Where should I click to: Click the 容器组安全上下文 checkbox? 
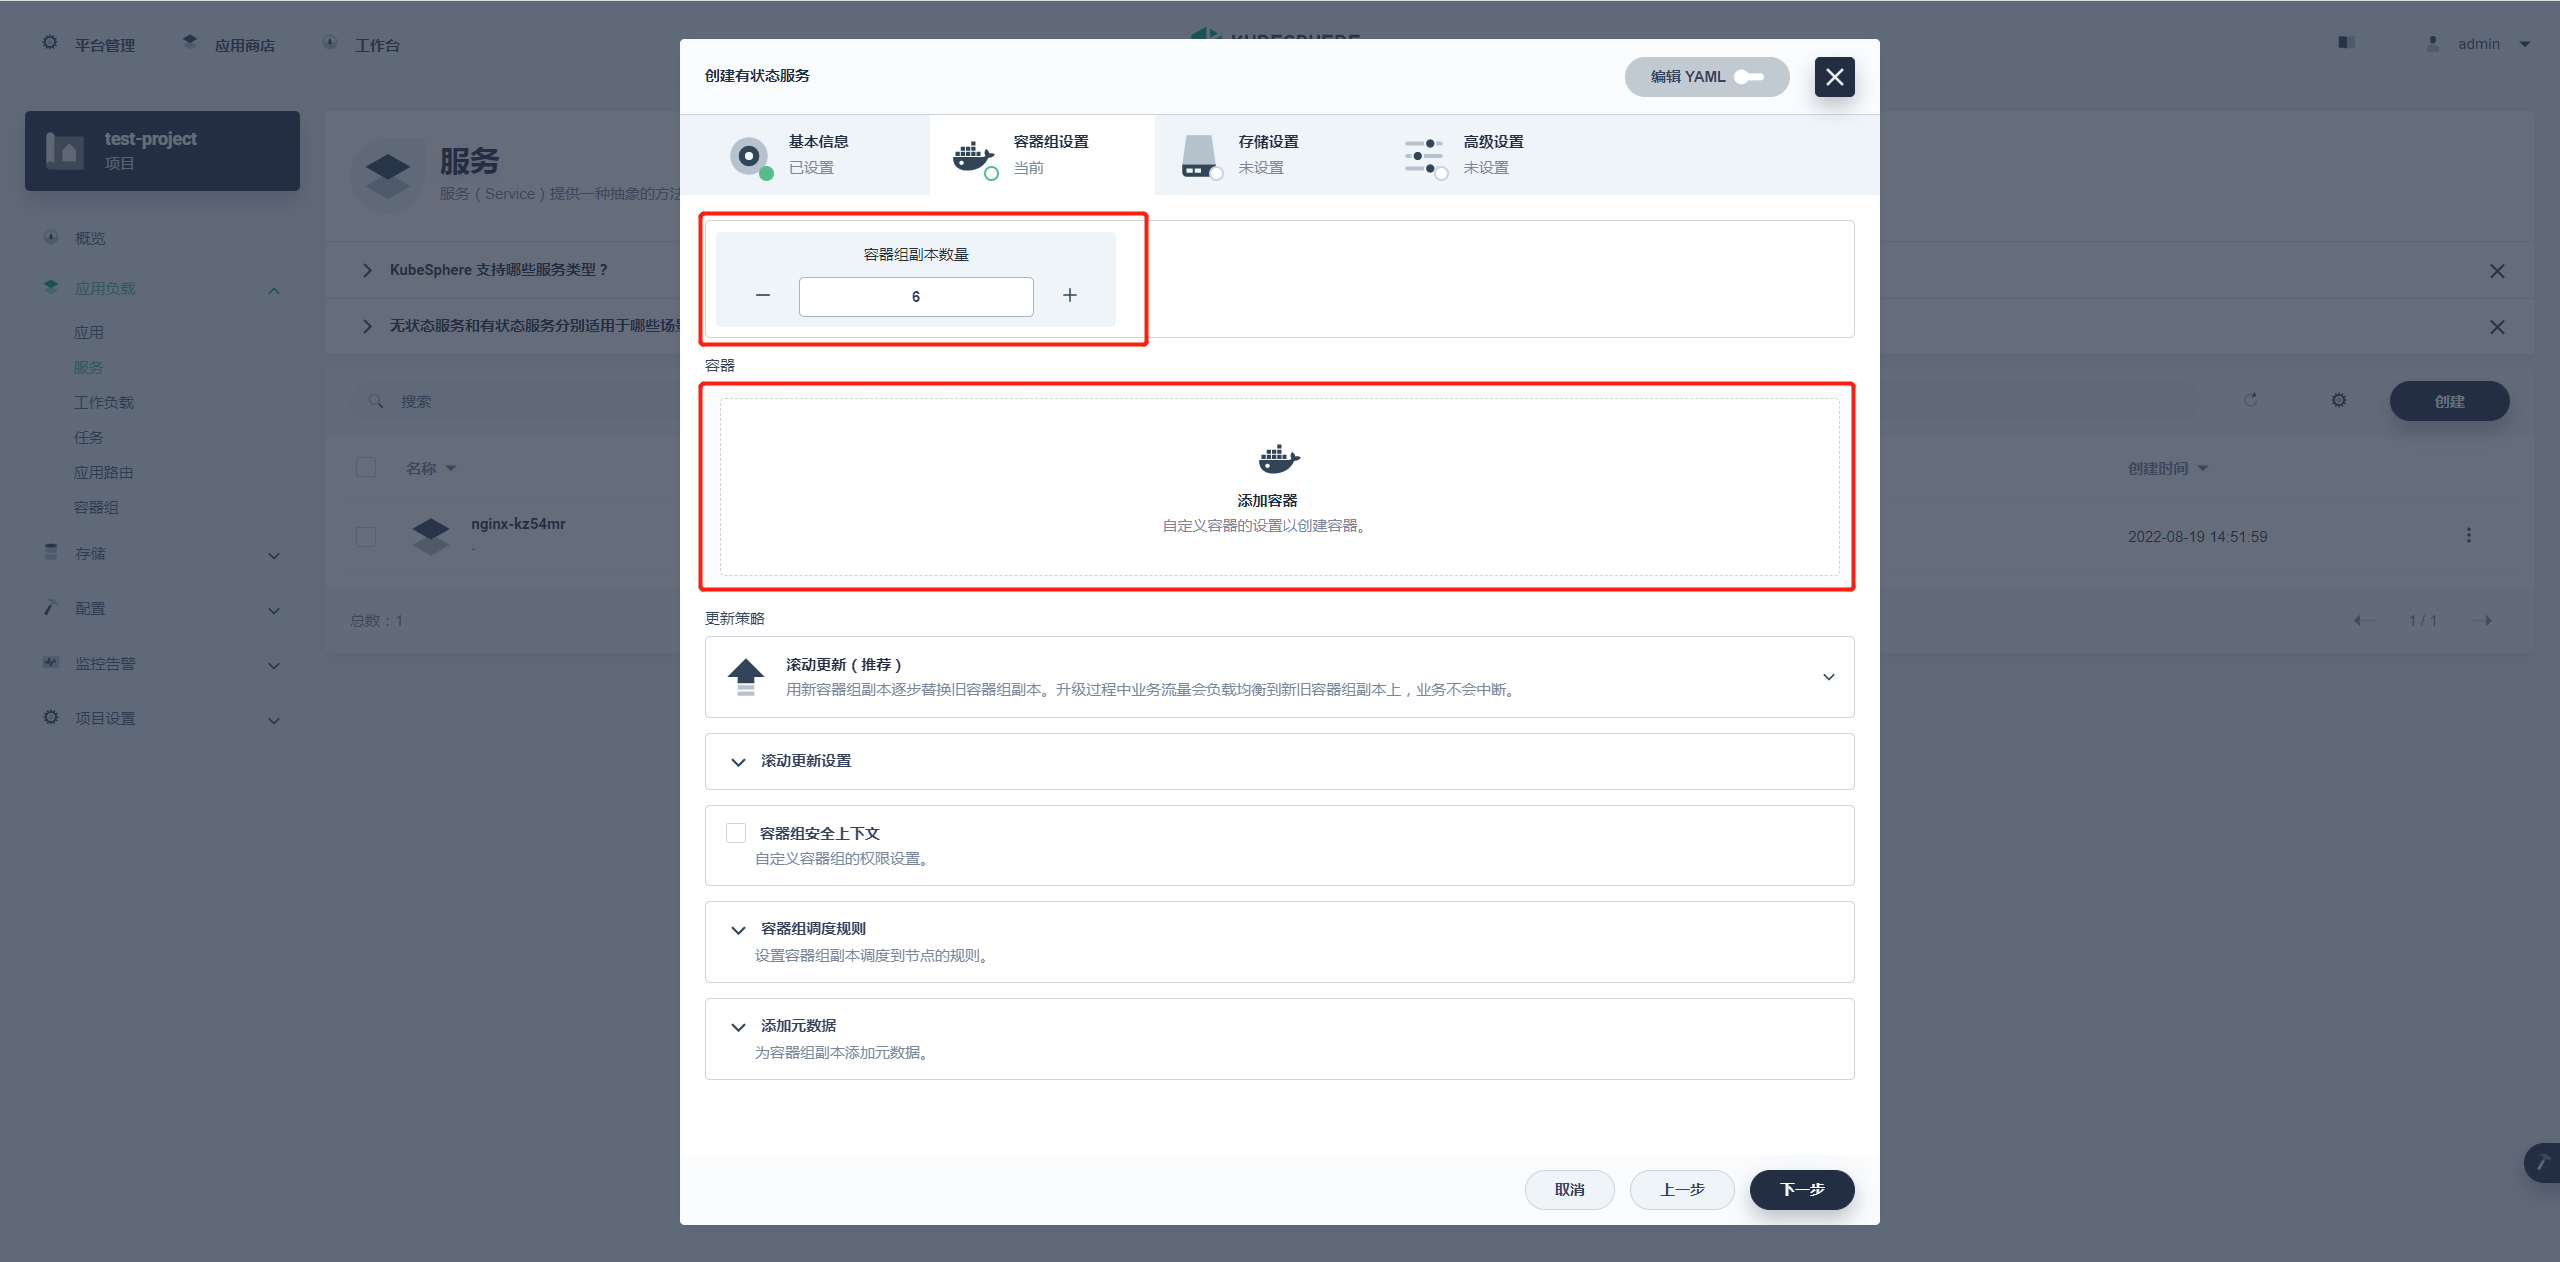coord(731,833)
